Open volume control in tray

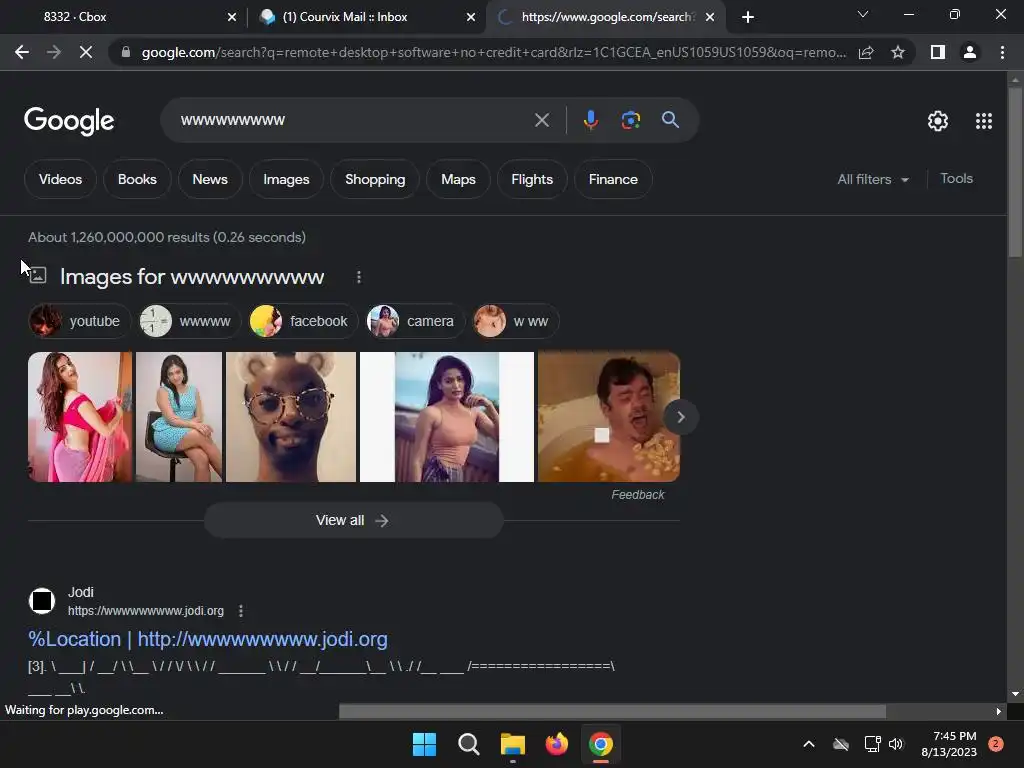(x=896, y=744)
